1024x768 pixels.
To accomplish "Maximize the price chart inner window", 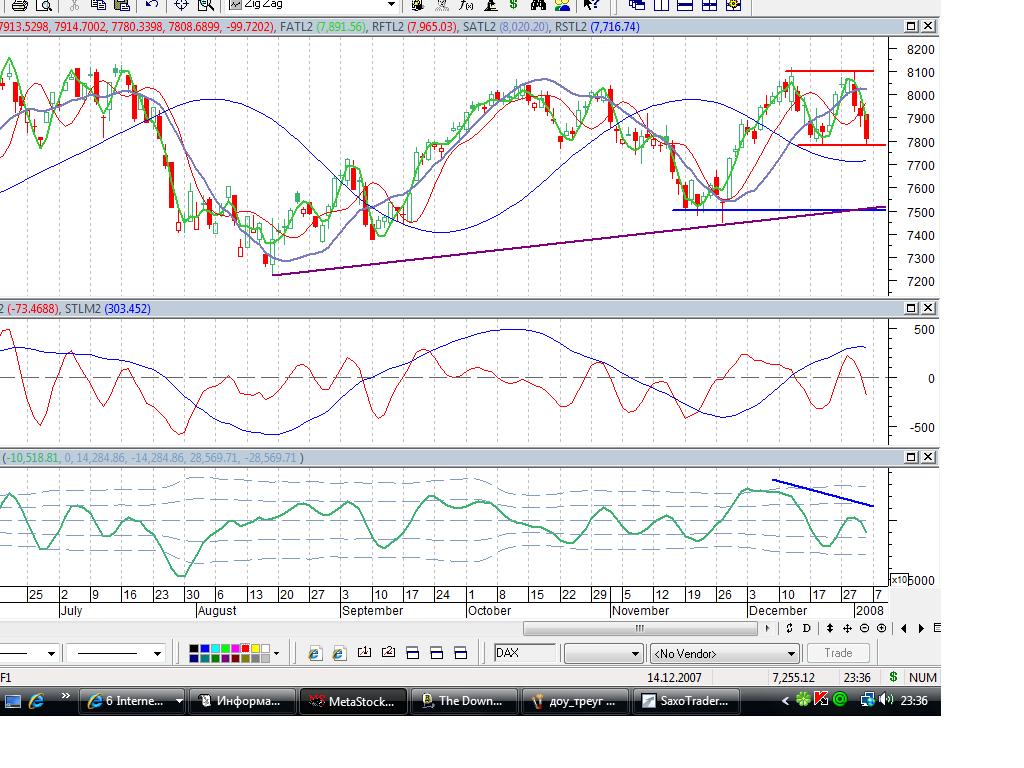I will tap(911, 26).
